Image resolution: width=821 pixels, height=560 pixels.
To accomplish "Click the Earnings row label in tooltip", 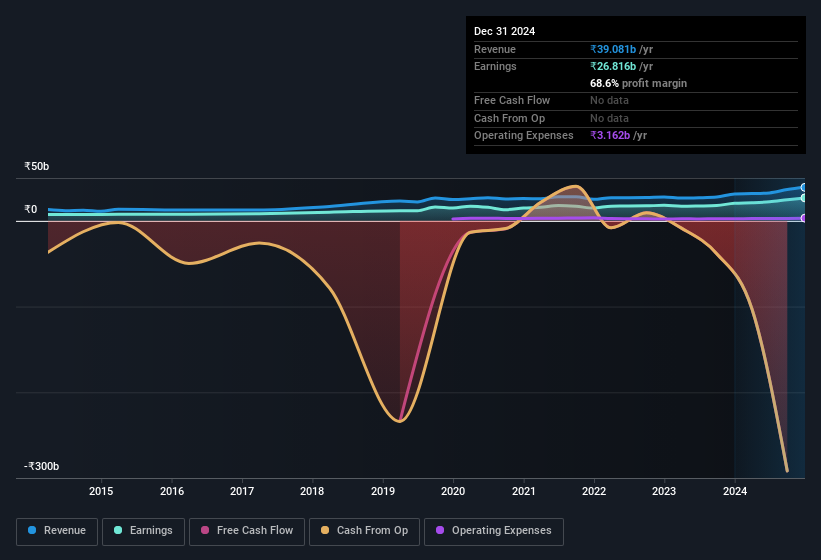I will click(495, 66).
